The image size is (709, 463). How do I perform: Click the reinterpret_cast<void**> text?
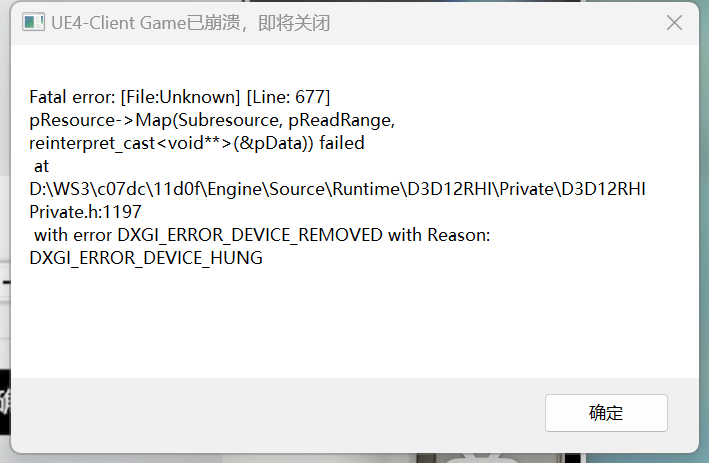130,143
